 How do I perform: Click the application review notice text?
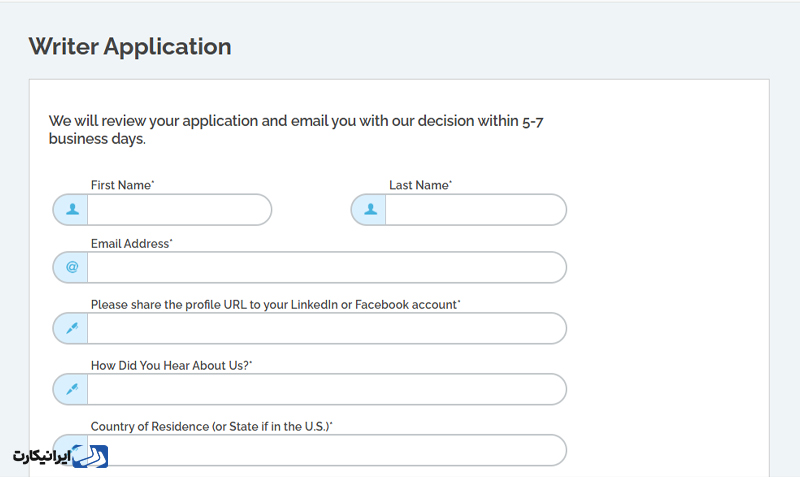296,130
